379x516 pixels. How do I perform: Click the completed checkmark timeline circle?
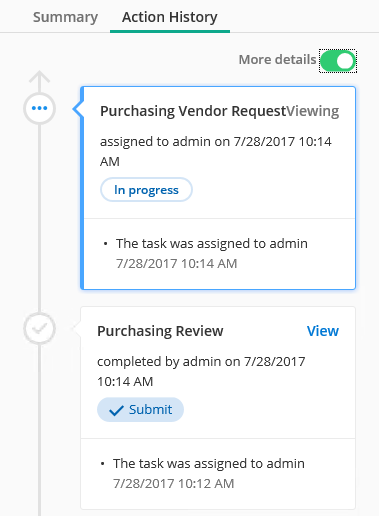pos(39,329)
